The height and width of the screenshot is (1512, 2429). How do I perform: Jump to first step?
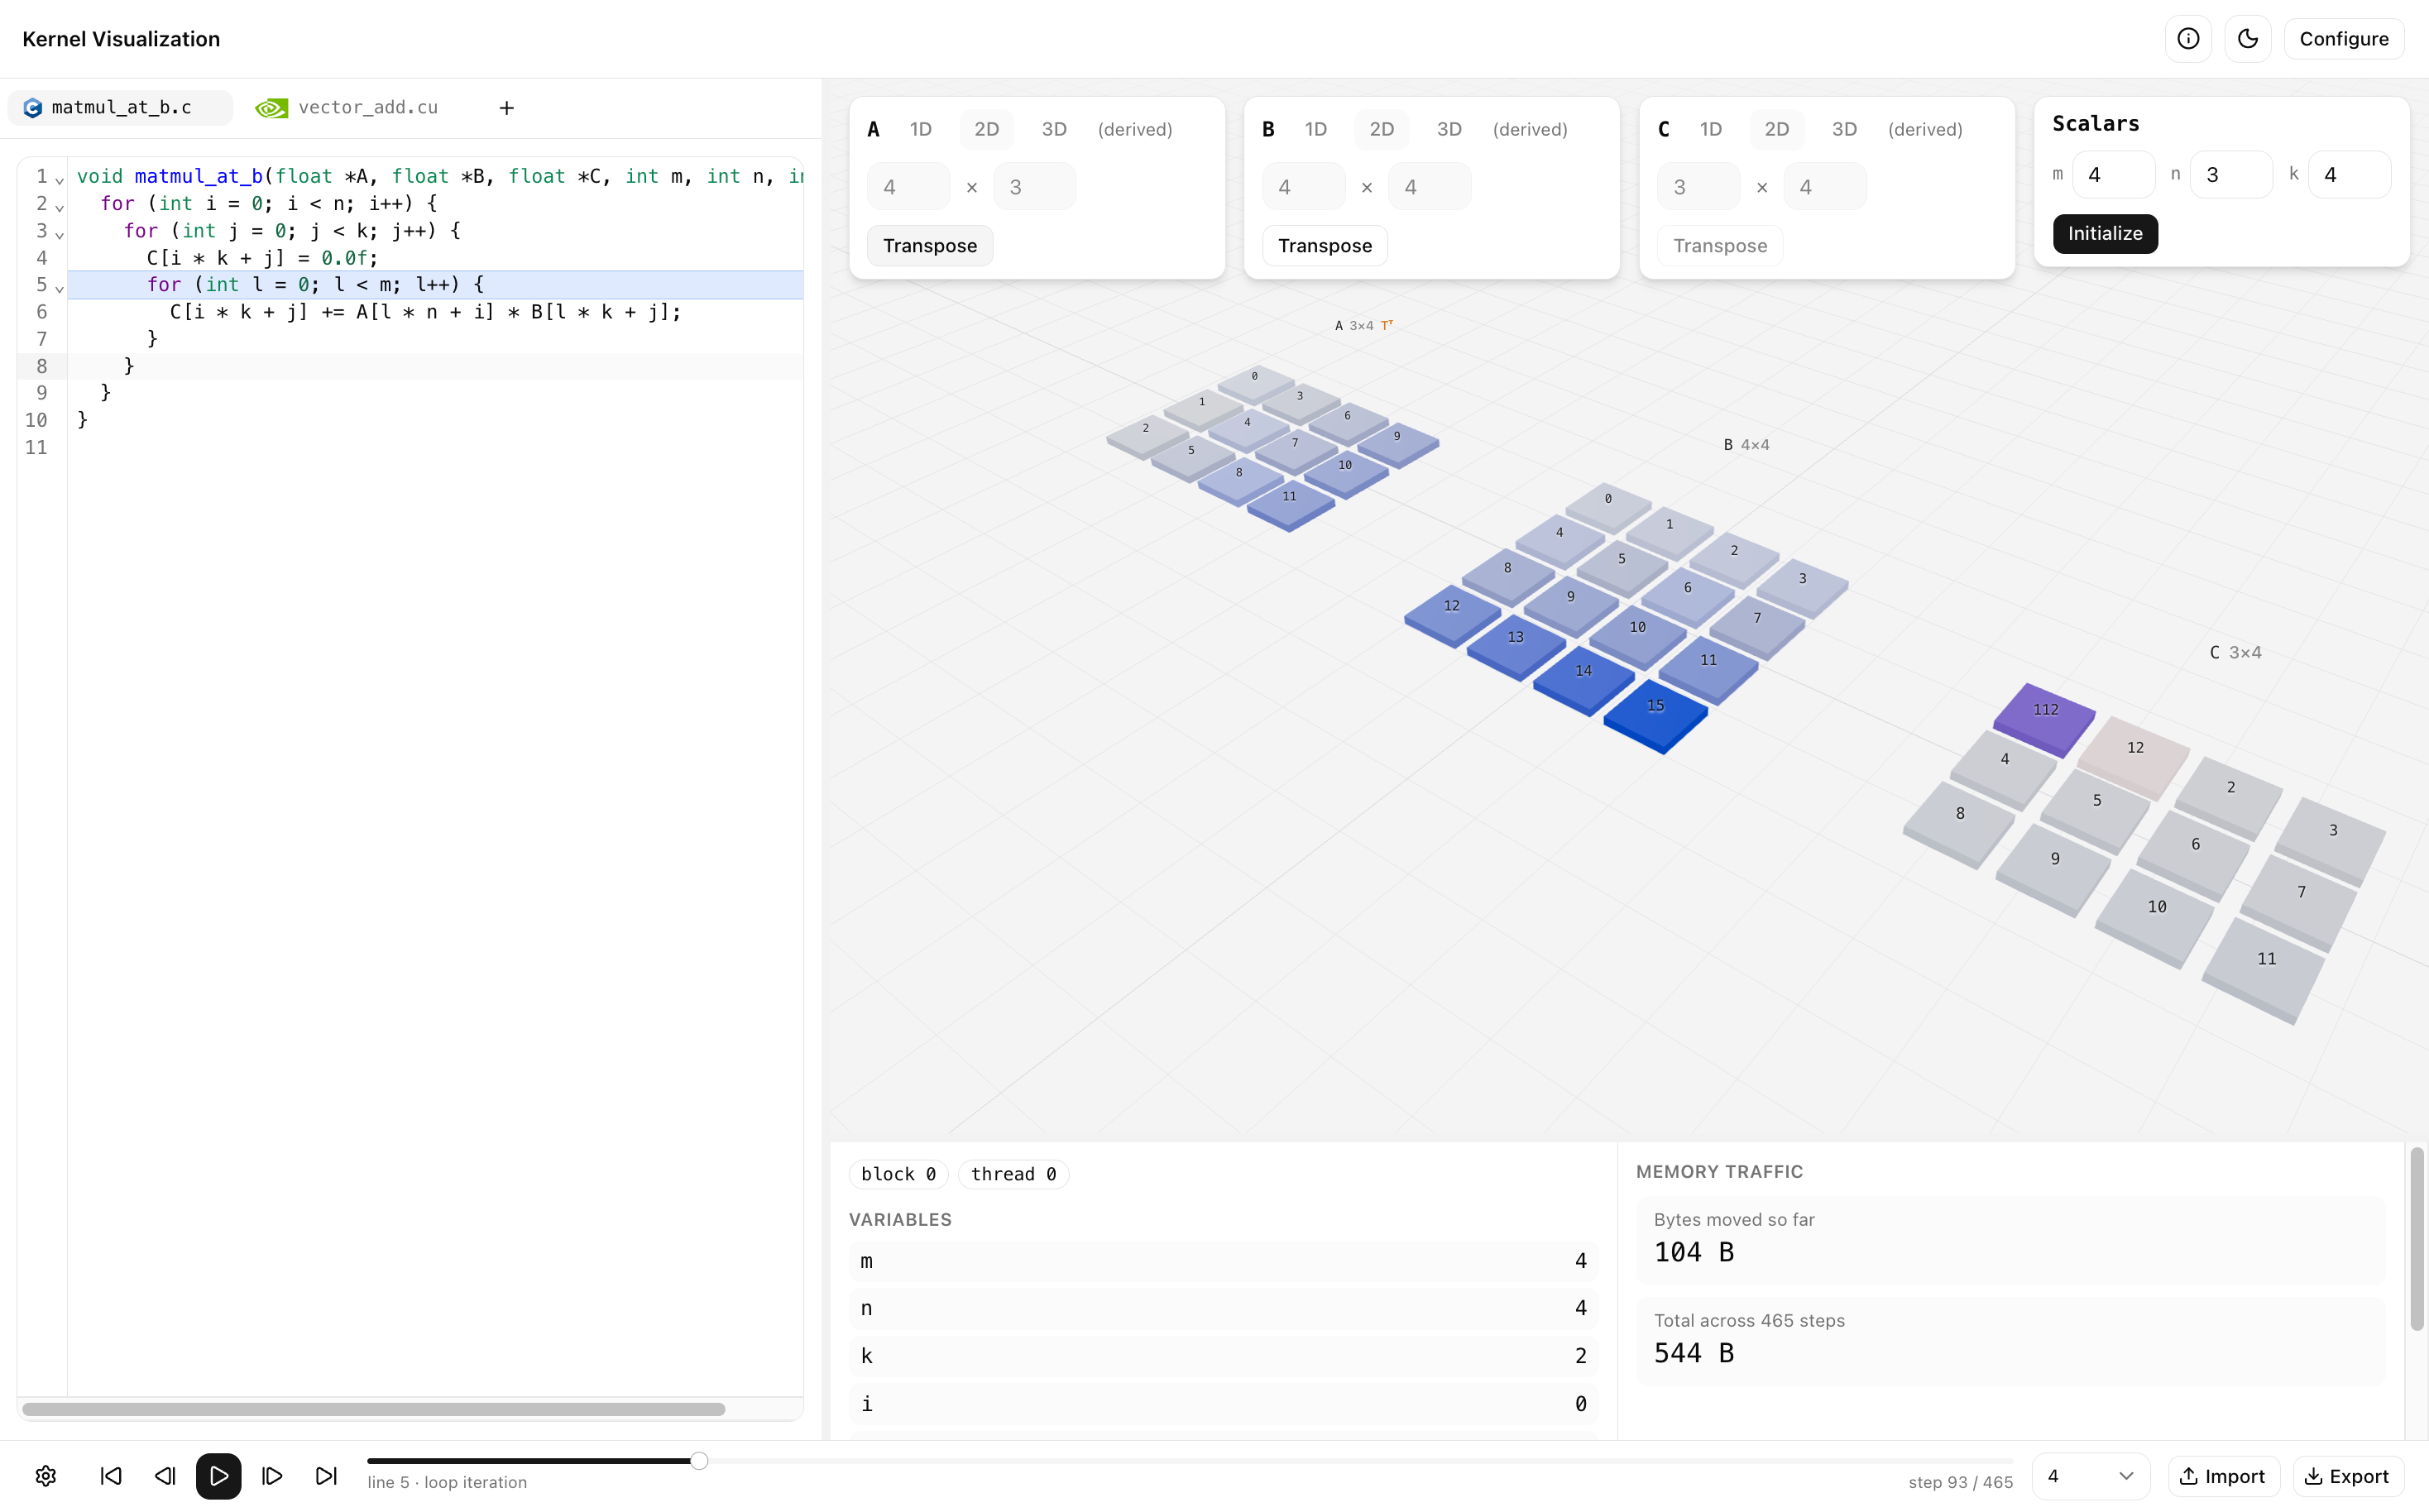pyautogui.click(x=111, y=1476)
